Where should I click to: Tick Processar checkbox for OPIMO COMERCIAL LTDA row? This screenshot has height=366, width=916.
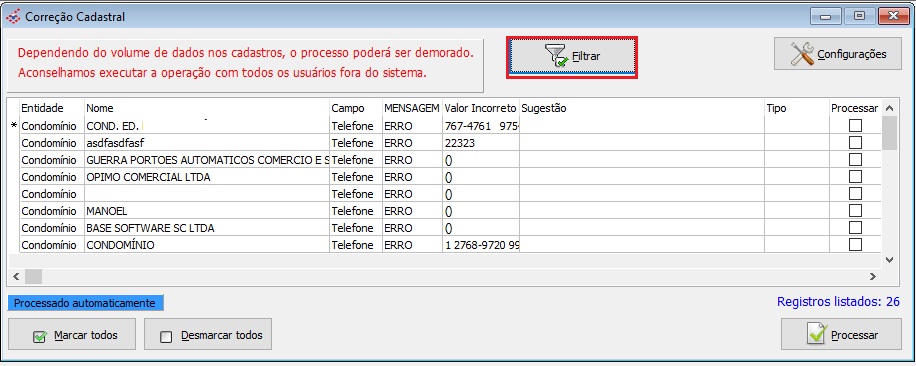(x=855, y=176)
